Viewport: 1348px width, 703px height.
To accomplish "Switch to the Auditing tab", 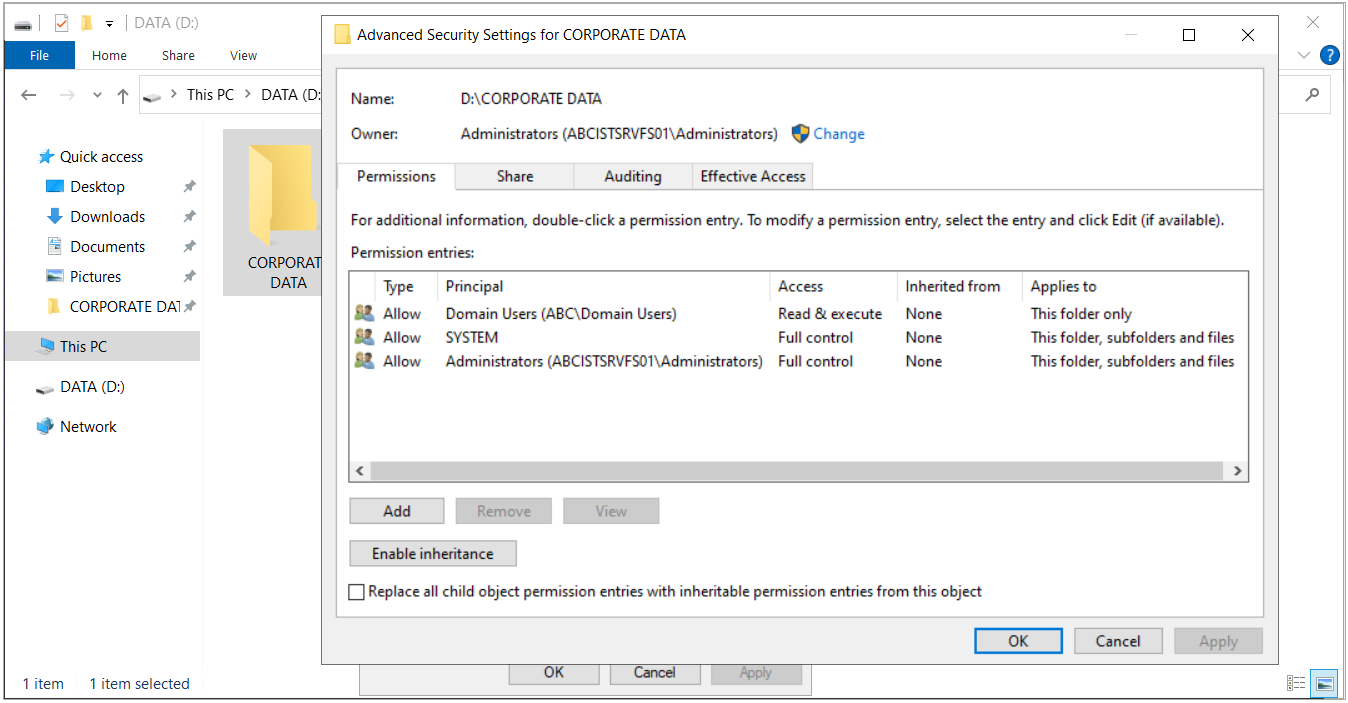I will (633, 177).
